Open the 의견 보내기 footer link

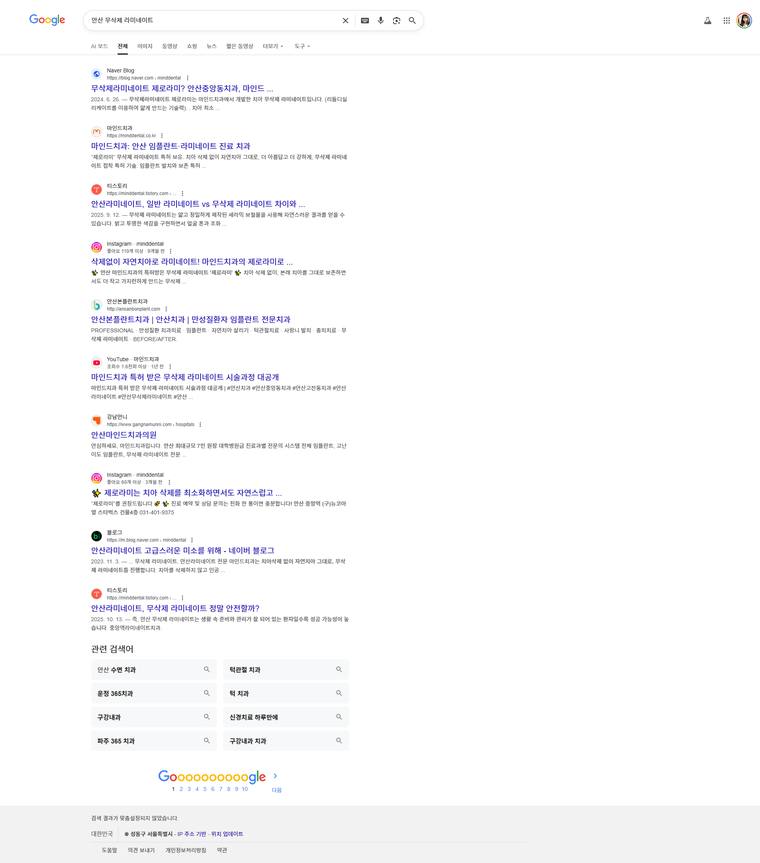[x=141, y=850]
